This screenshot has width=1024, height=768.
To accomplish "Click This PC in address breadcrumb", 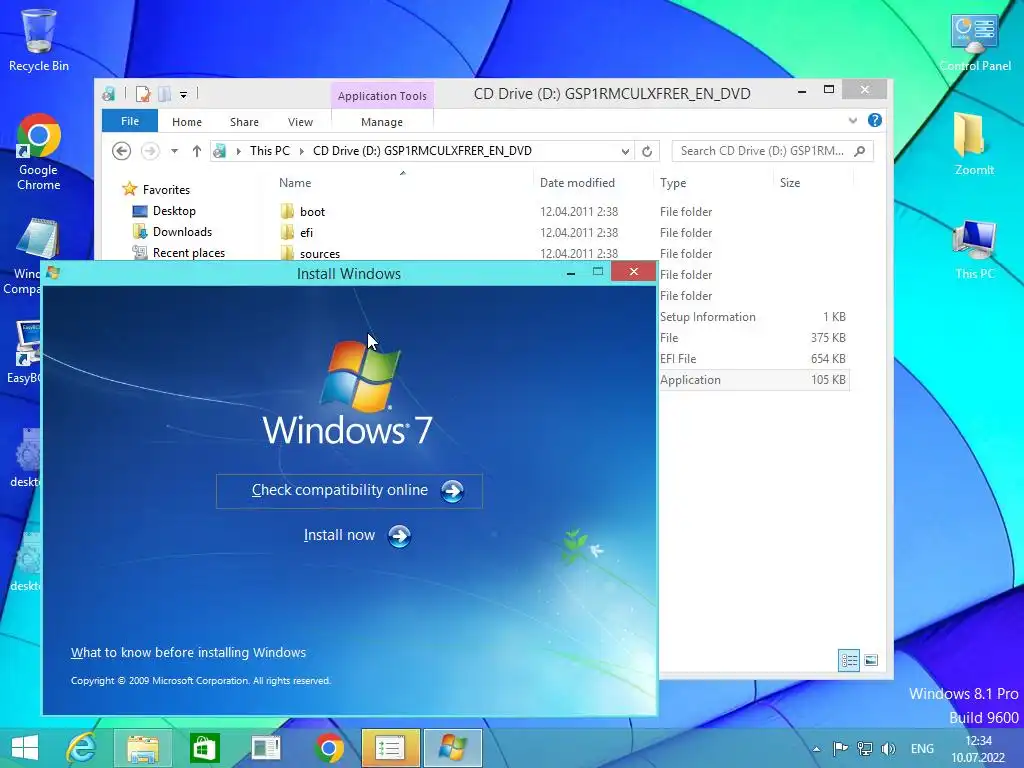I will tap(269, 151).
